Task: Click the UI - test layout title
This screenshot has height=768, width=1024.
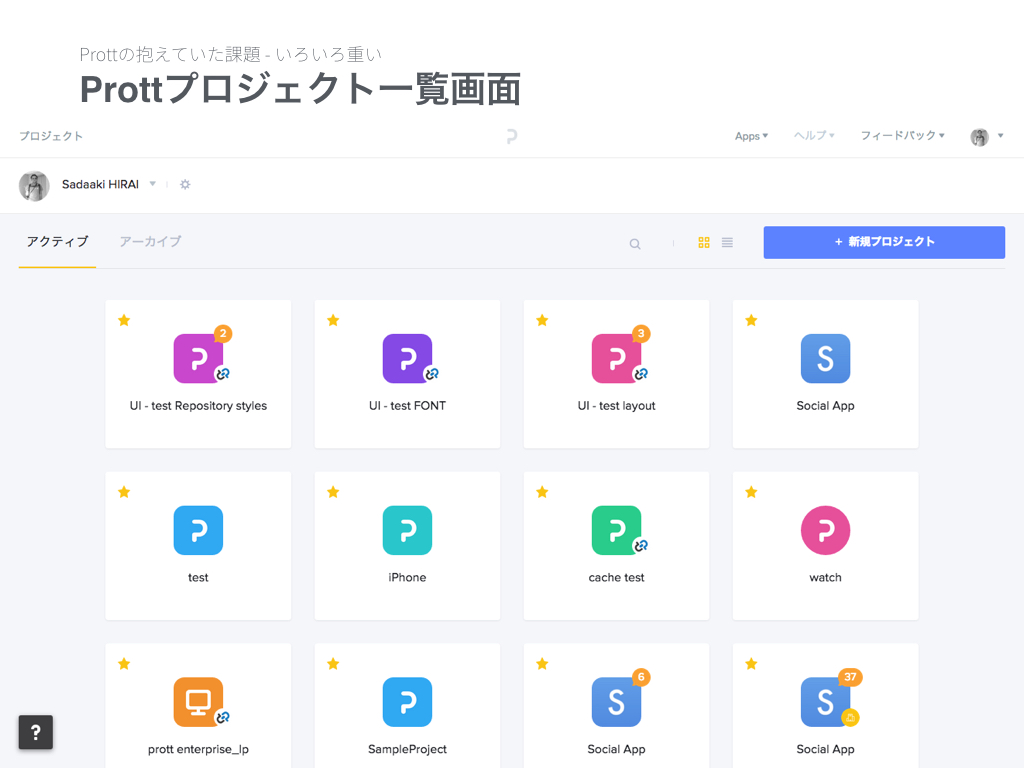Action: point(616,406)
